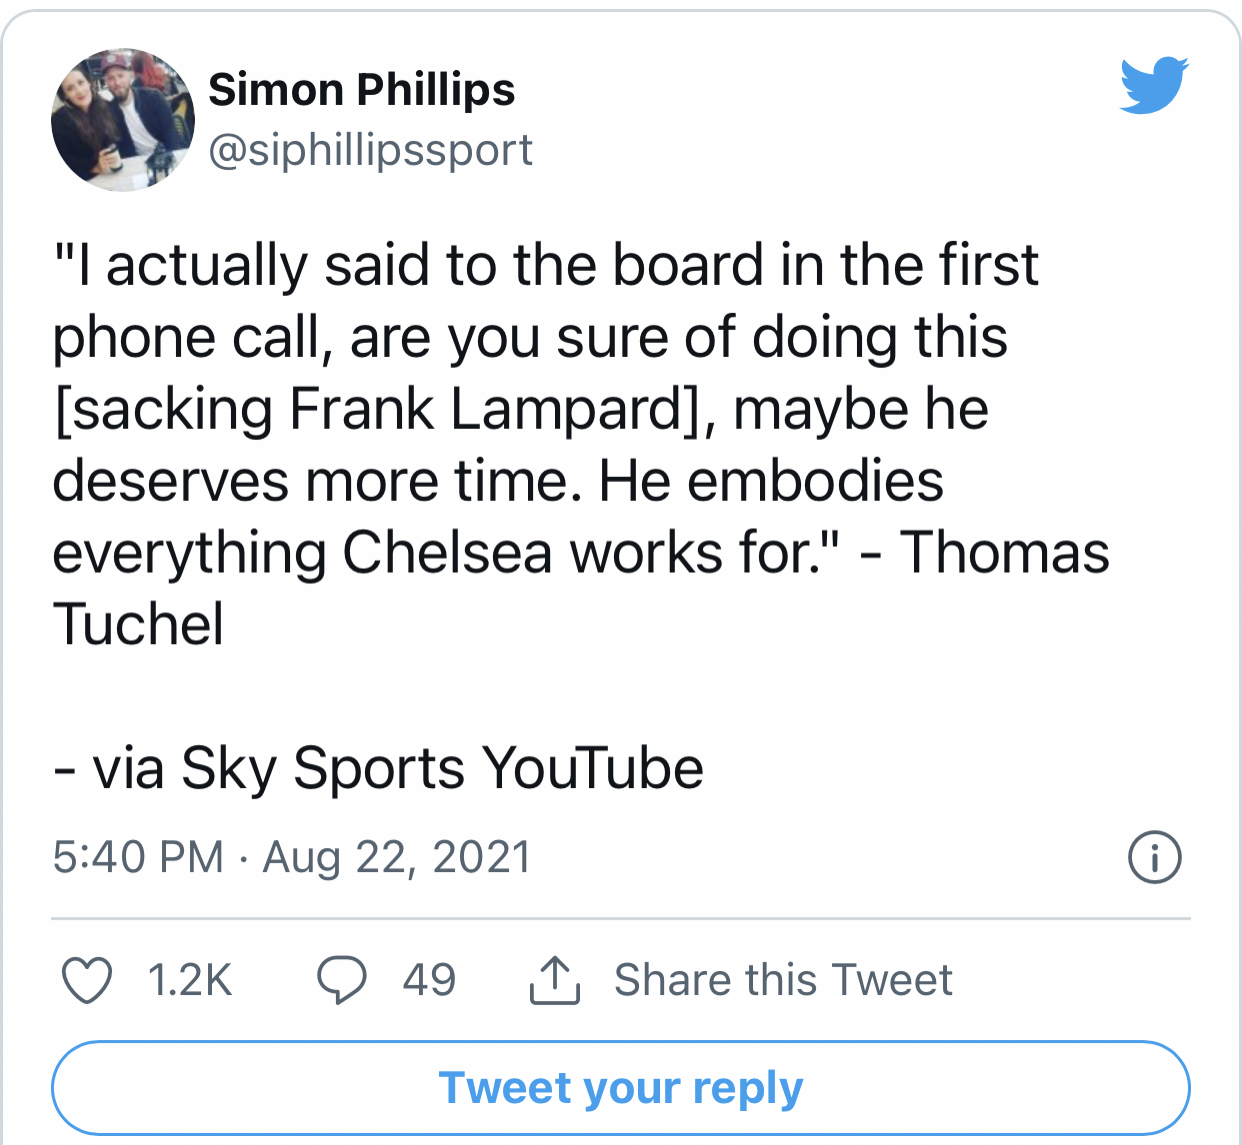Like the tweet with the heart icon
The width and height of the screenshot is (1242, 1145).
[x=87, y=980]
